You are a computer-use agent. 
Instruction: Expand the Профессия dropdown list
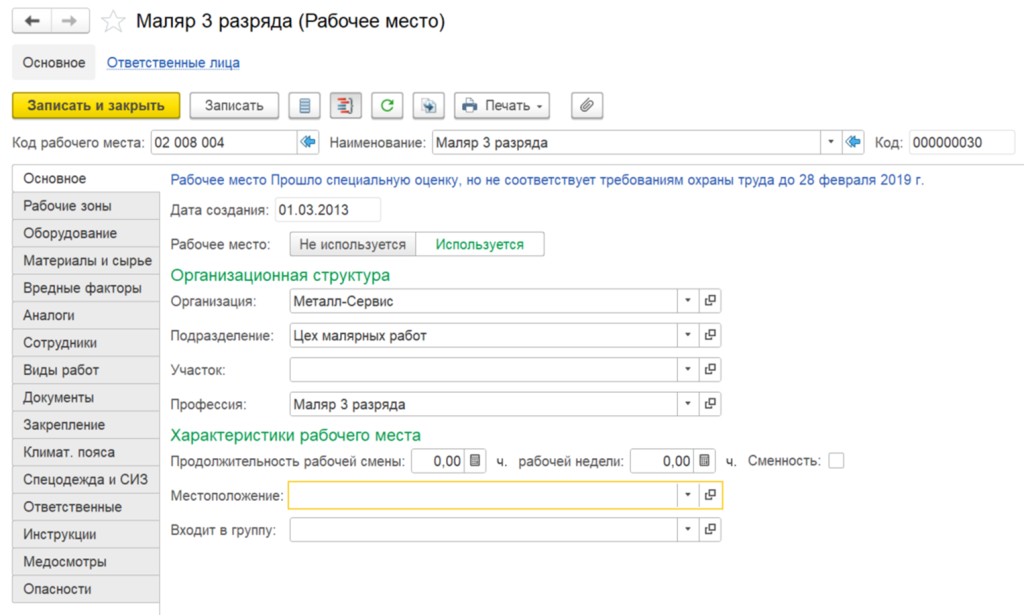pos(688,404)
